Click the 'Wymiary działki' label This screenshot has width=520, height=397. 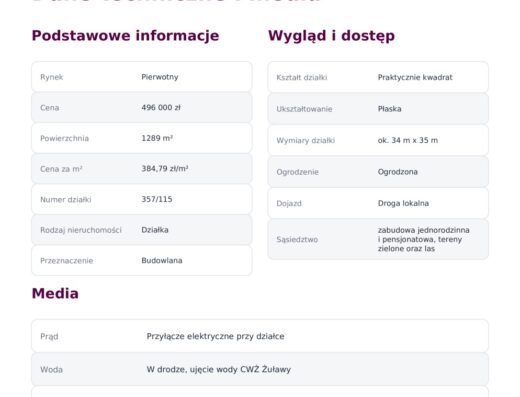(x=305, y=141)
